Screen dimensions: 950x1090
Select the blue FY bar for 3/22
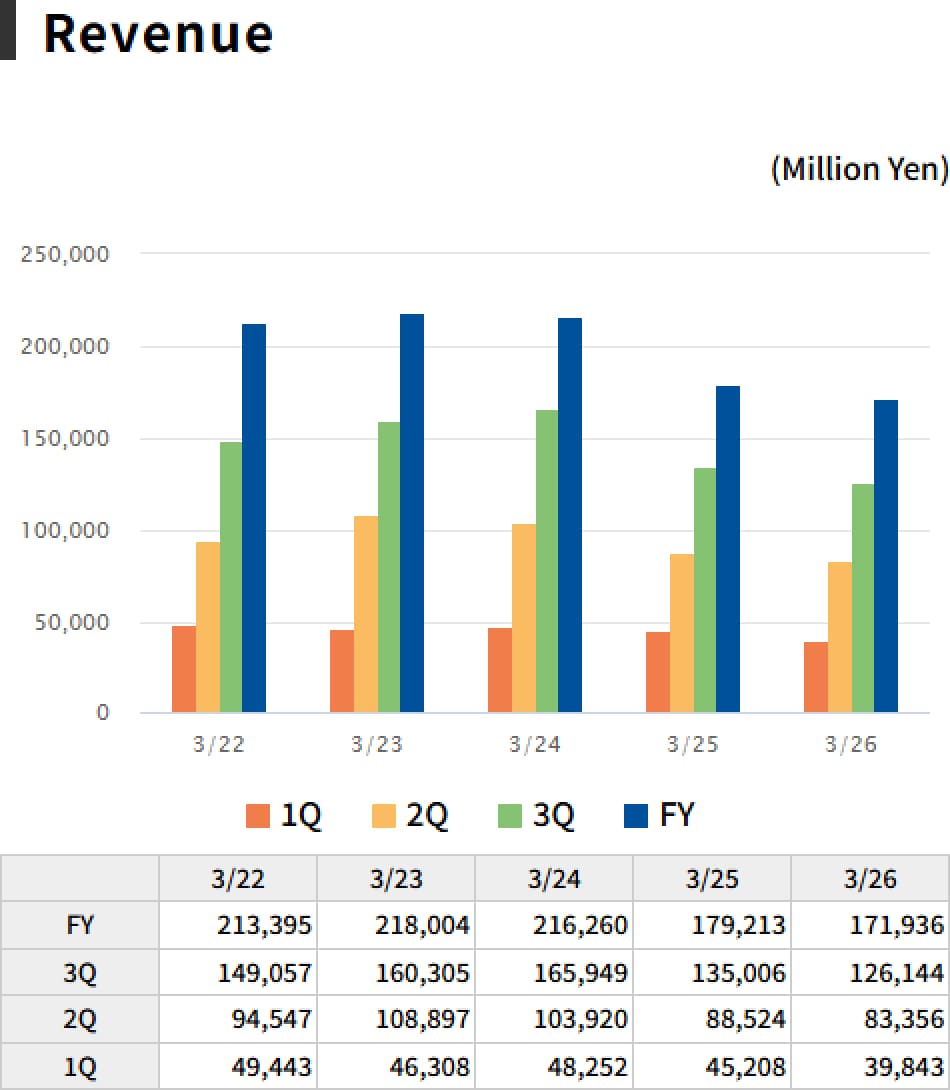(x=254, y=518)
